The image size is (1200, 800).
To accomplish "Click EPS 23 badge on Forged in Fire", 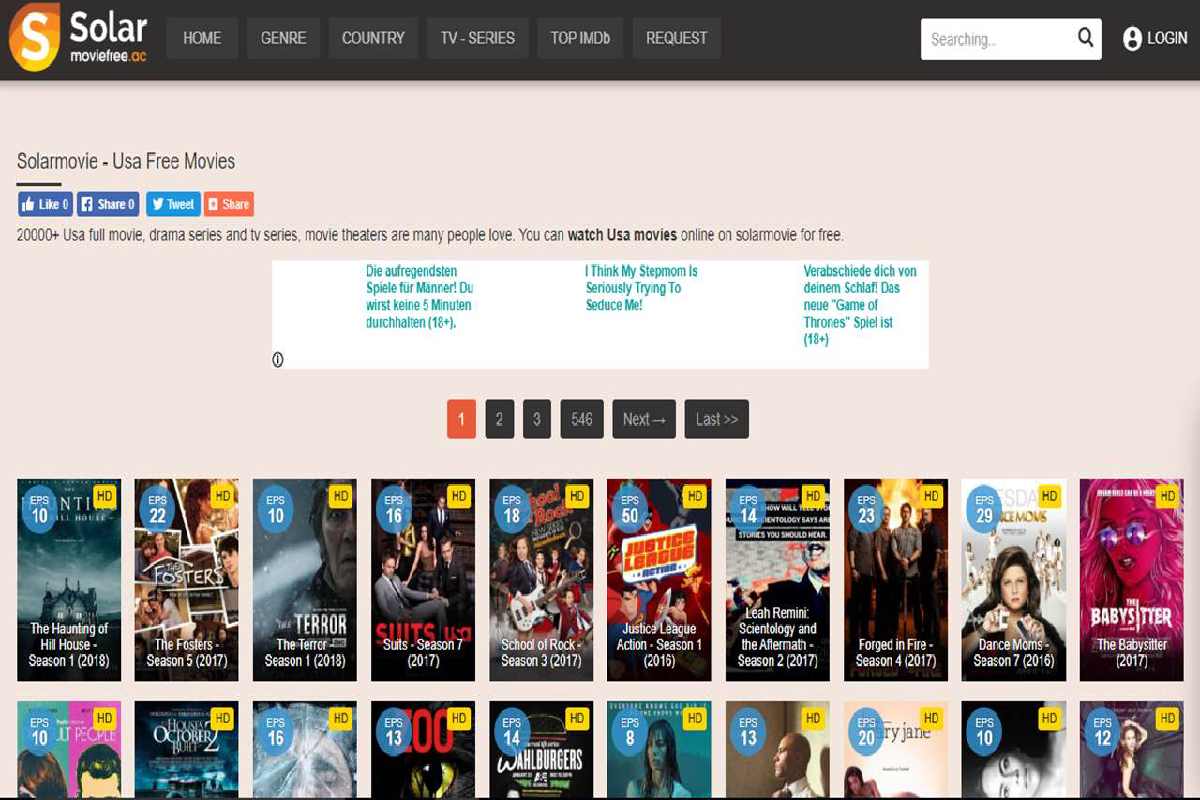I will coord(866,509).
